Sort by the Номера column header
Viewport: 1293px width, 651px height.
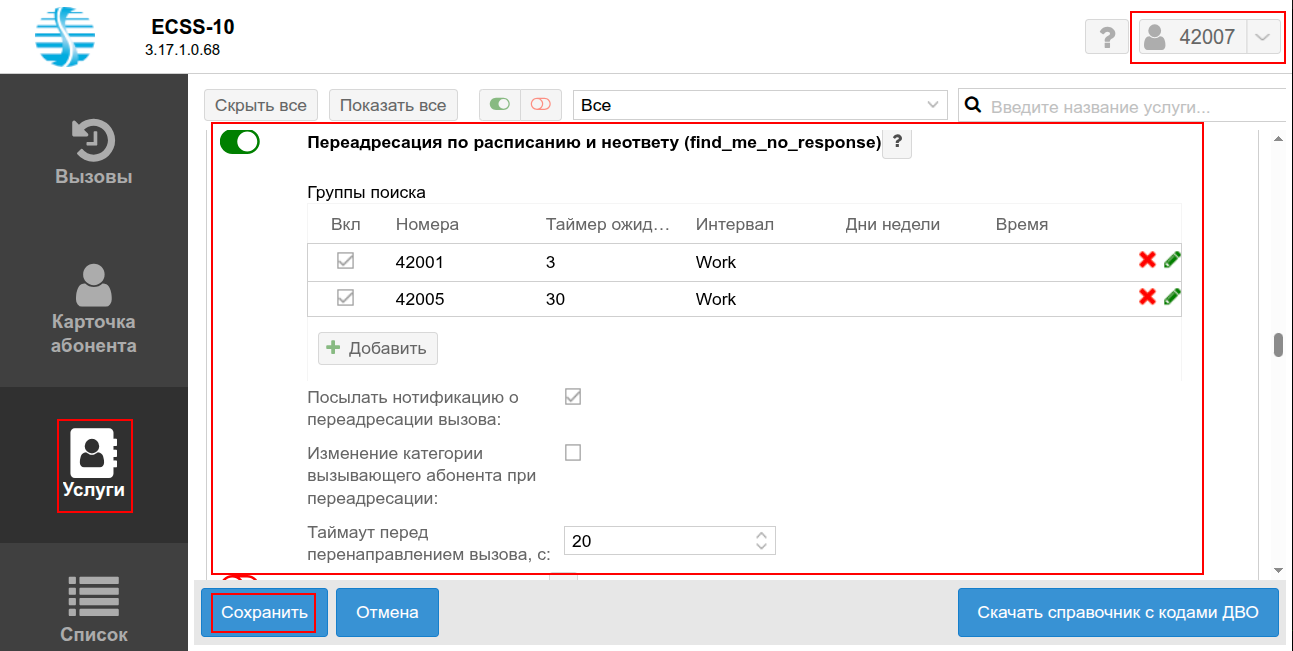427,224
